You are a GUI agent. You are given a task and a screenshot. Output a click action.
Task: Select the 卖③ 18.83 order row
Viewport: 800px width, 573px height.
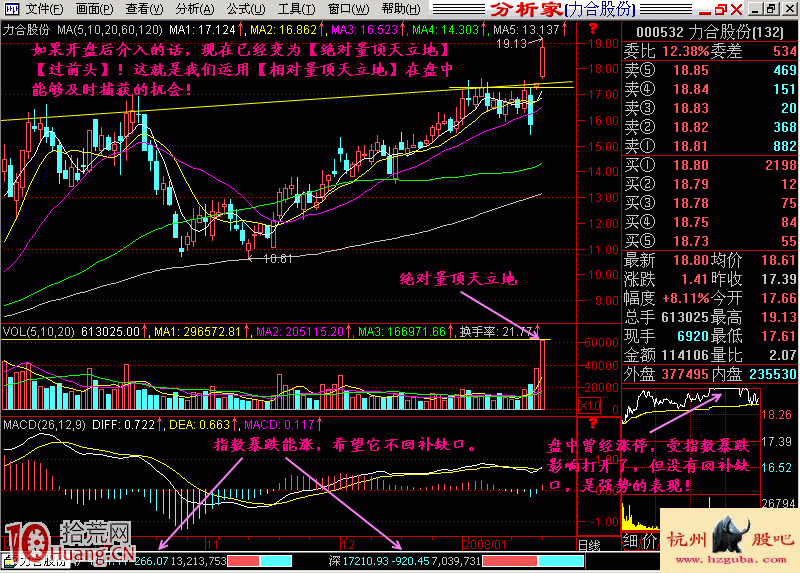(710, 108)
